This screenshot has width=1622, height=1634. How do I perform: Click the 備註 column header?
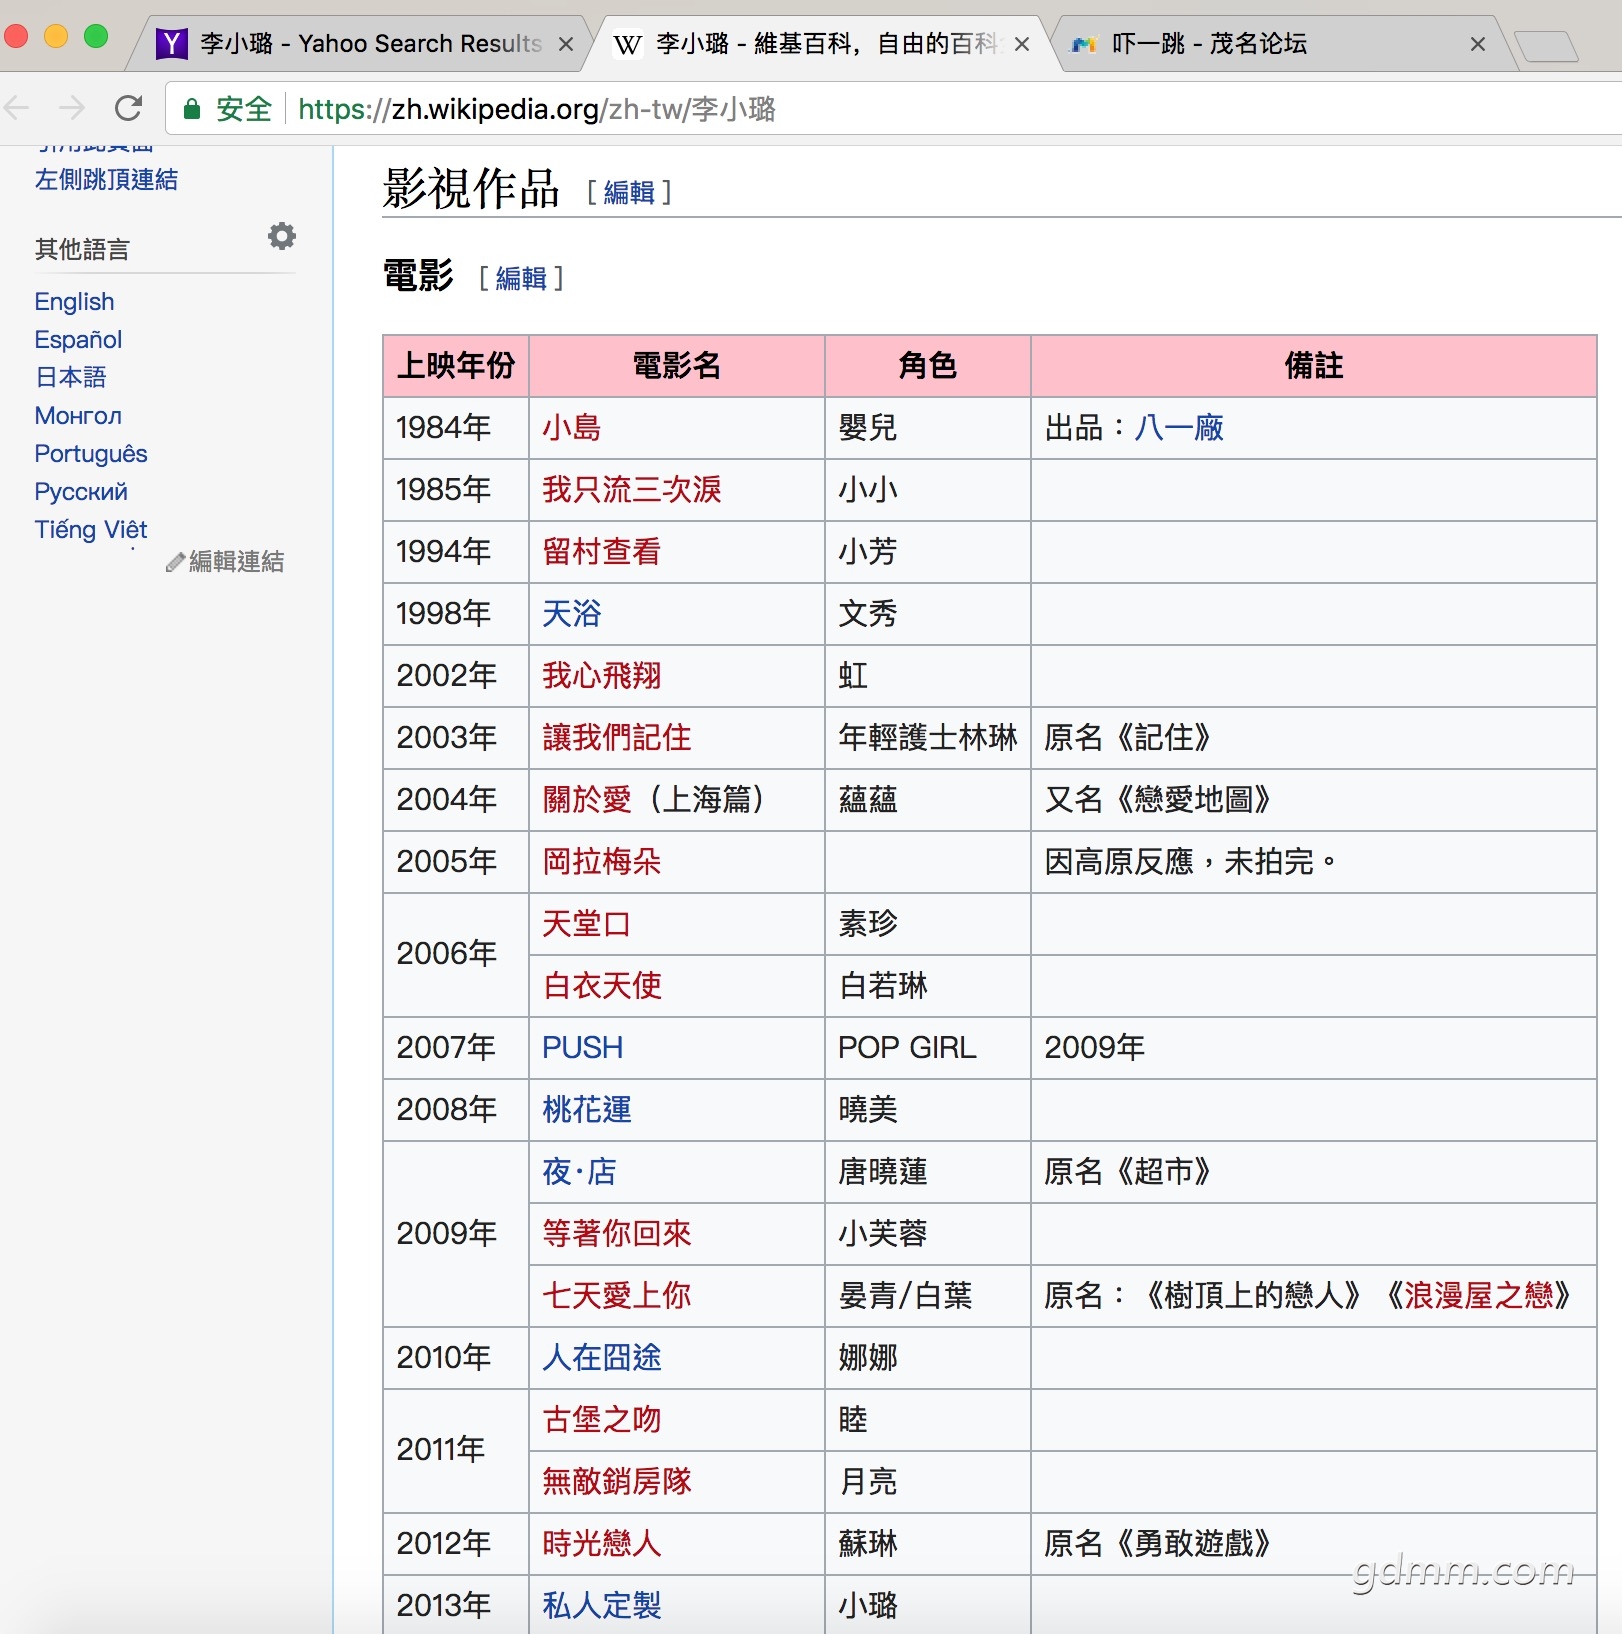point(1314,366)
